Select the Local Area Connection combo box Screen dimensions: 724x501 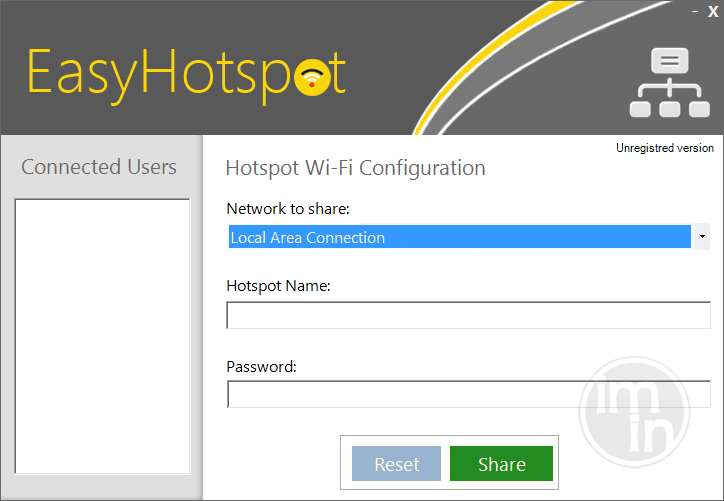(469, 237)
